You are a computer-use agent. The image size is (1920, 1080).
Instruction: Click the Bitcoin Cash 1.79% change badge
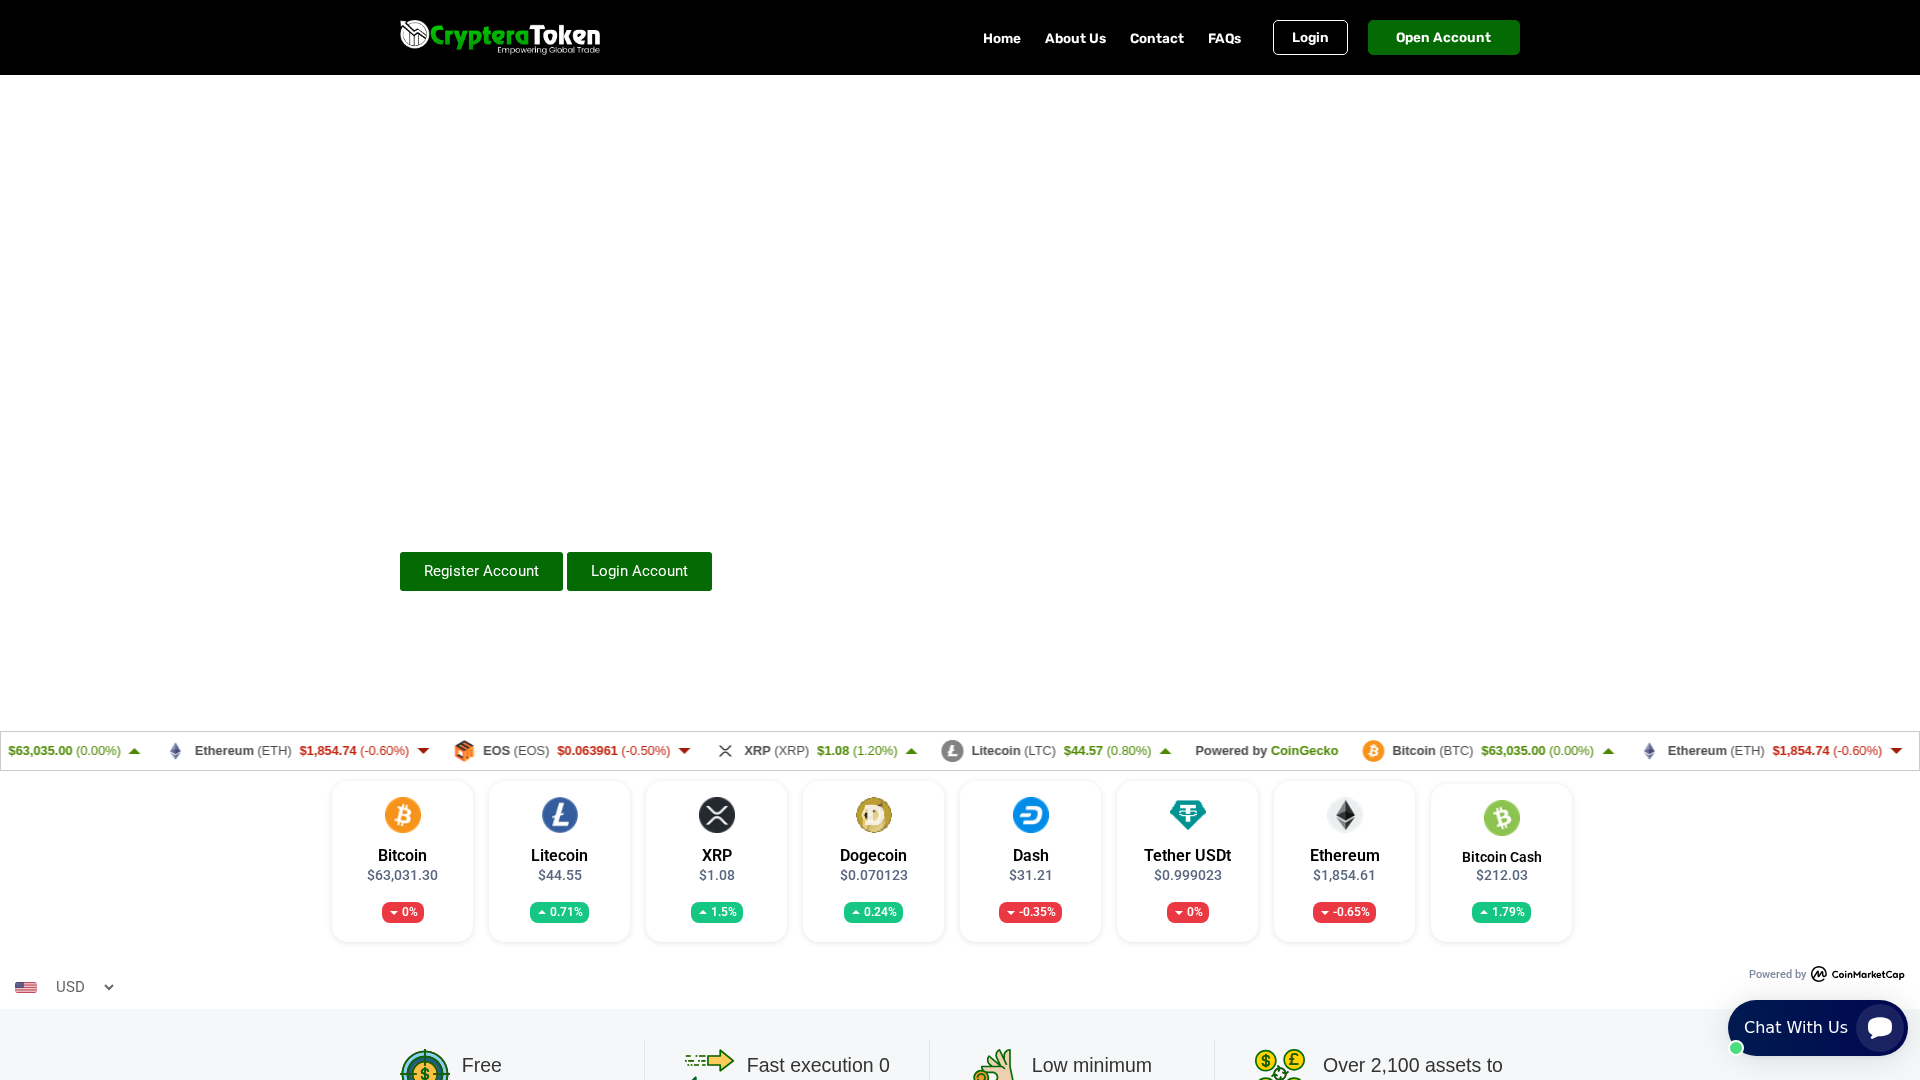pyautogui.click(x=1502, y=912)
